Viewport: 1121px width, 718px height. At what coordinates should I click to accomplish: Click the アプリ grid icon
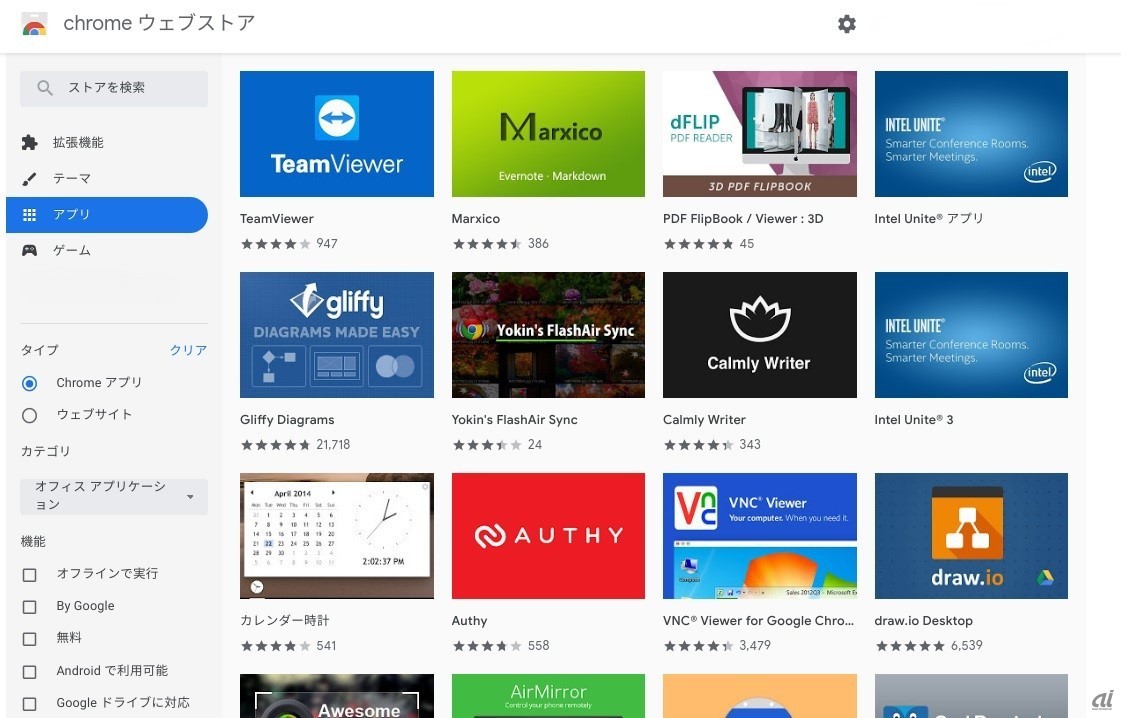pyautogui.click(x=29, y=215)
